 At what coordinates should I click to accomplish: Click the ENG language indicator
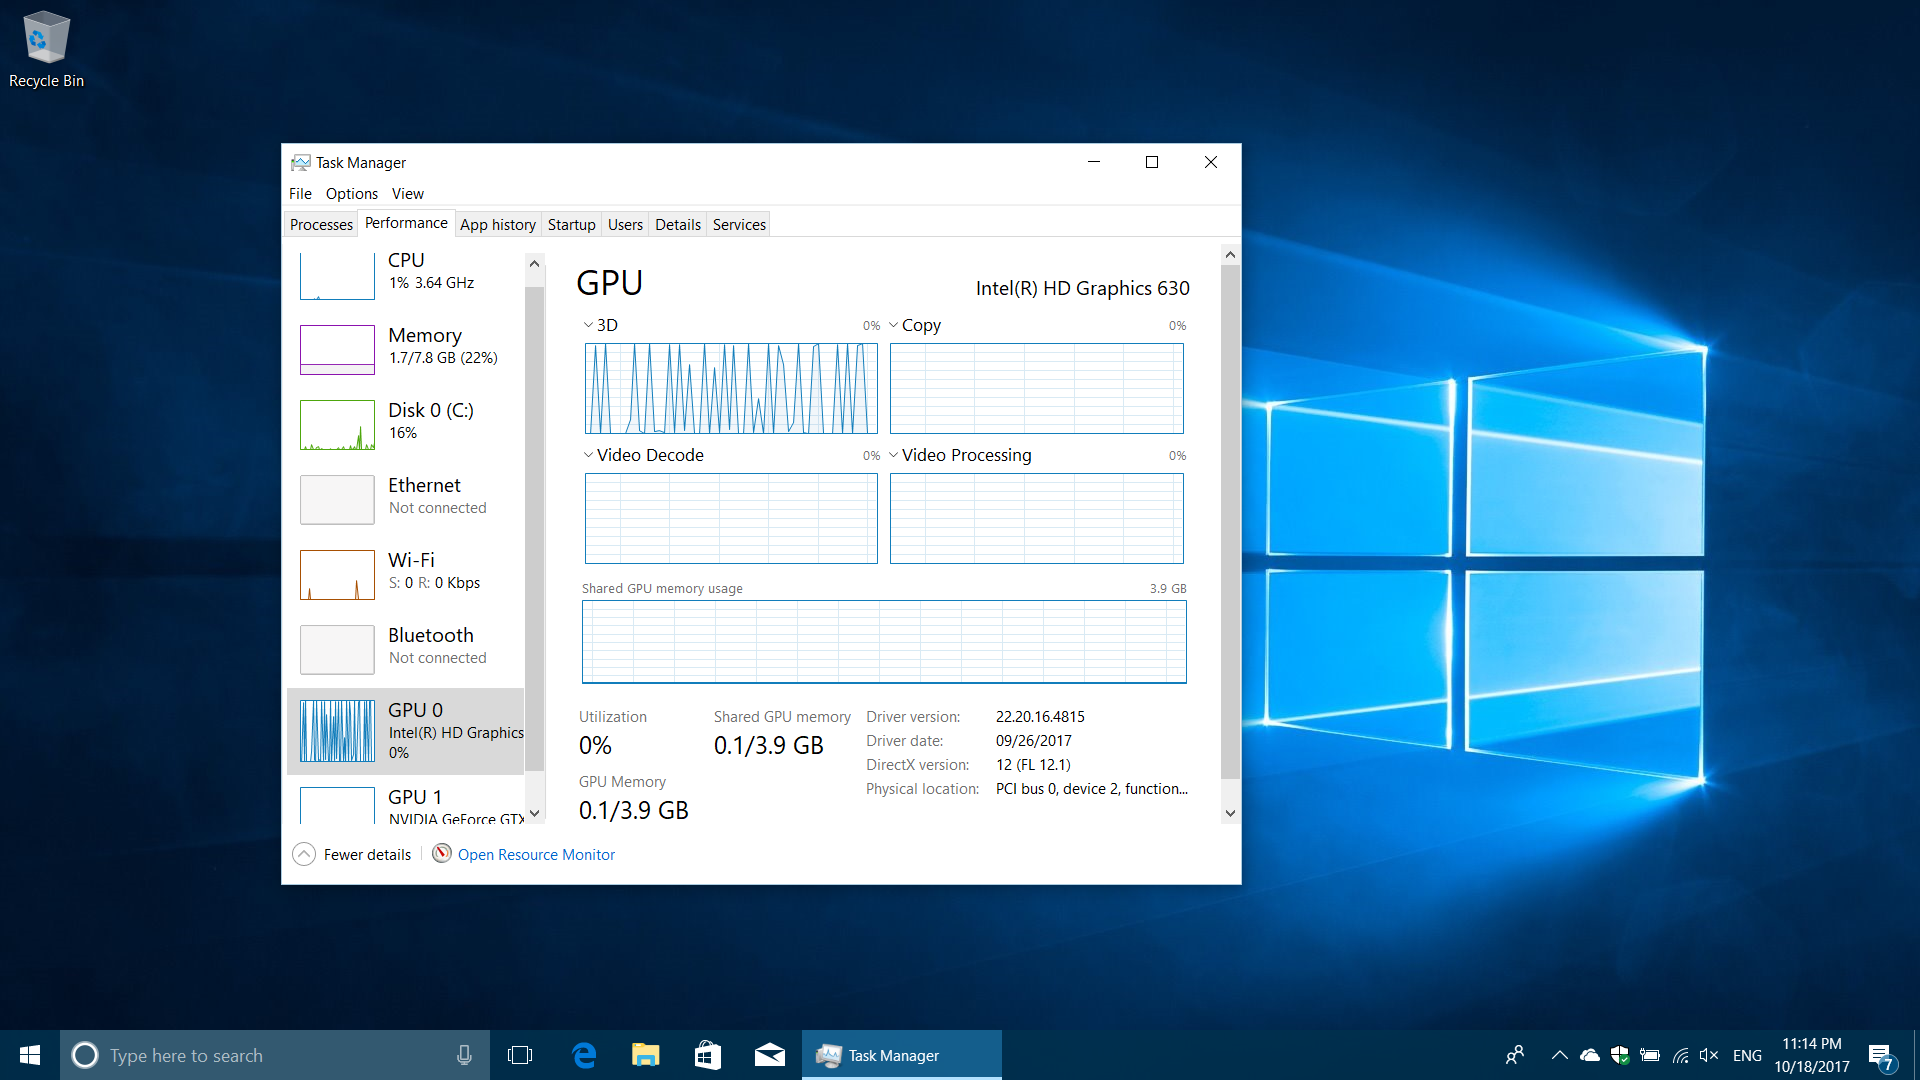(1747, 1055)
